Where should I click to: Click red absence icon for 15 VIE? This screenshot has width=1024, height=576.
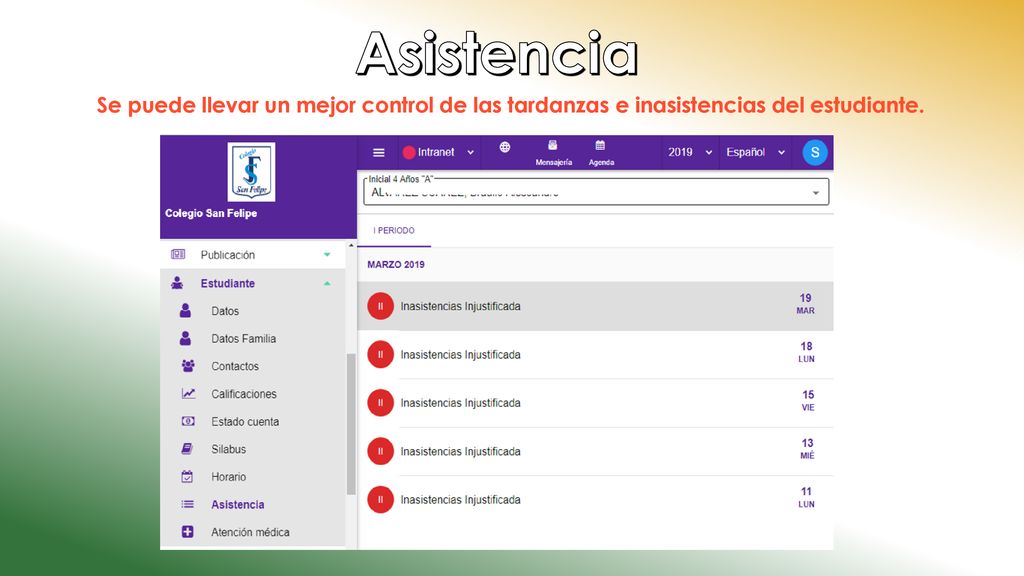point(380,403)
